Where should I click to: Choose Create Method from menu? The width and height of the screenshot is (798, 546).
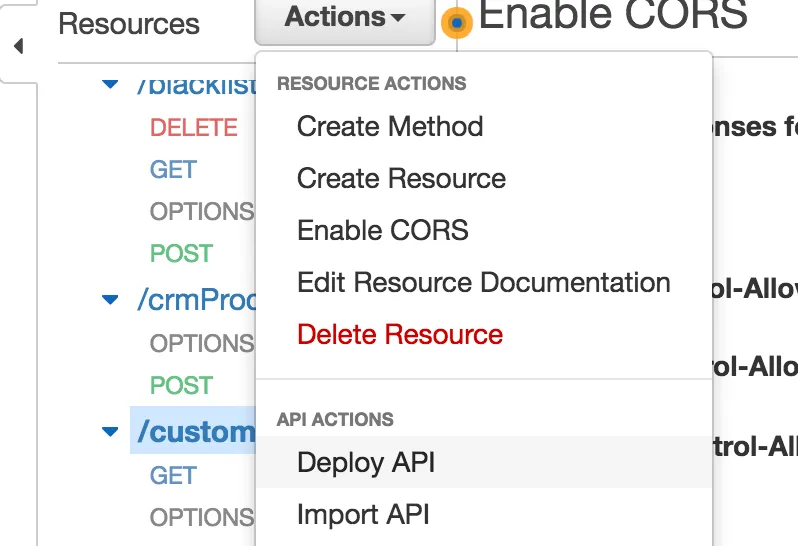(390, 127)
